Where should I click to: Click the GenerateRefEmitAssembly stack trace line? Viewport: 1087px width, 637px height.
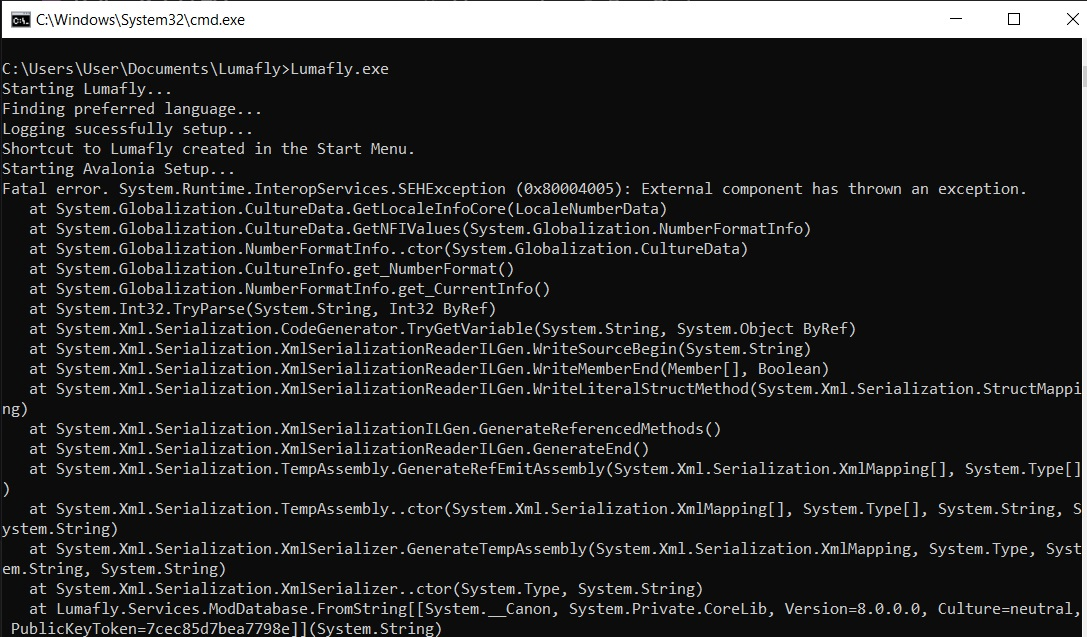point(542,478)
